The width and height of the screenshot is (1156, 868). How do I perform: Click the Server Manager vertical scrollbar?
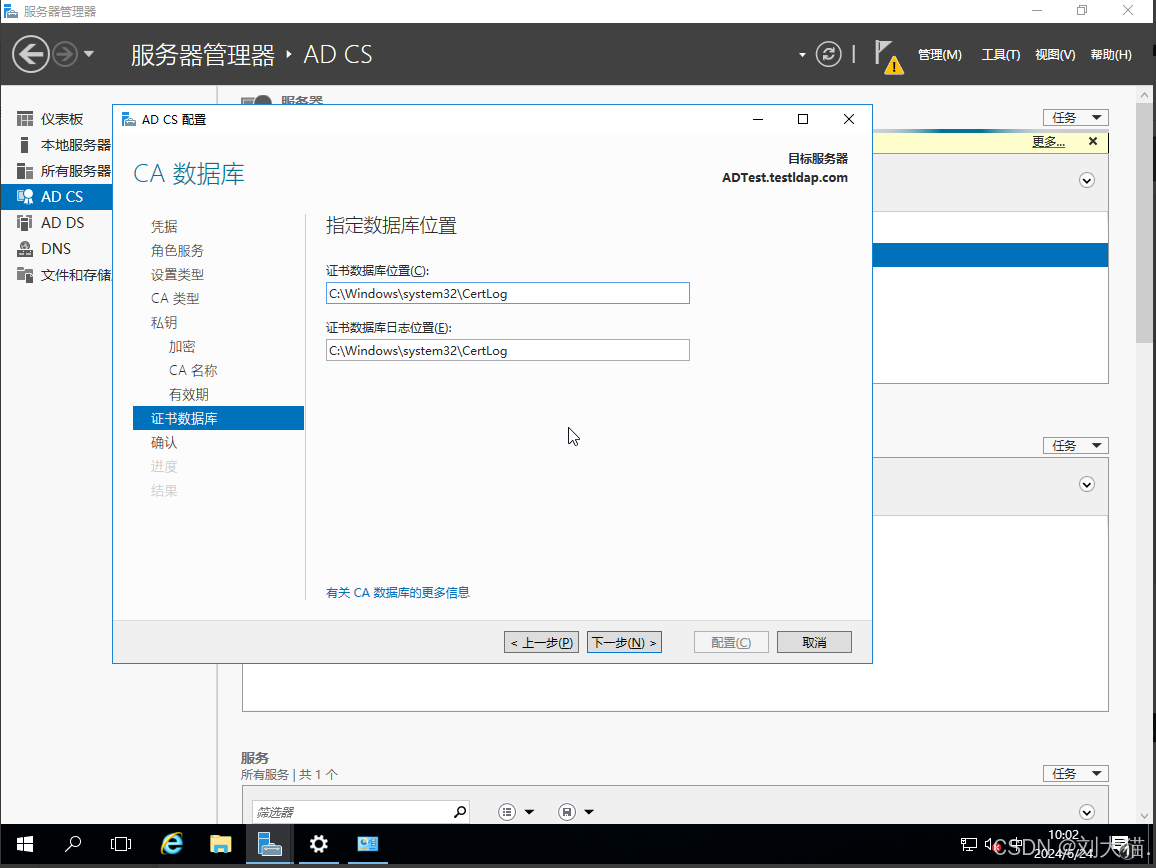pos(1144,221)
